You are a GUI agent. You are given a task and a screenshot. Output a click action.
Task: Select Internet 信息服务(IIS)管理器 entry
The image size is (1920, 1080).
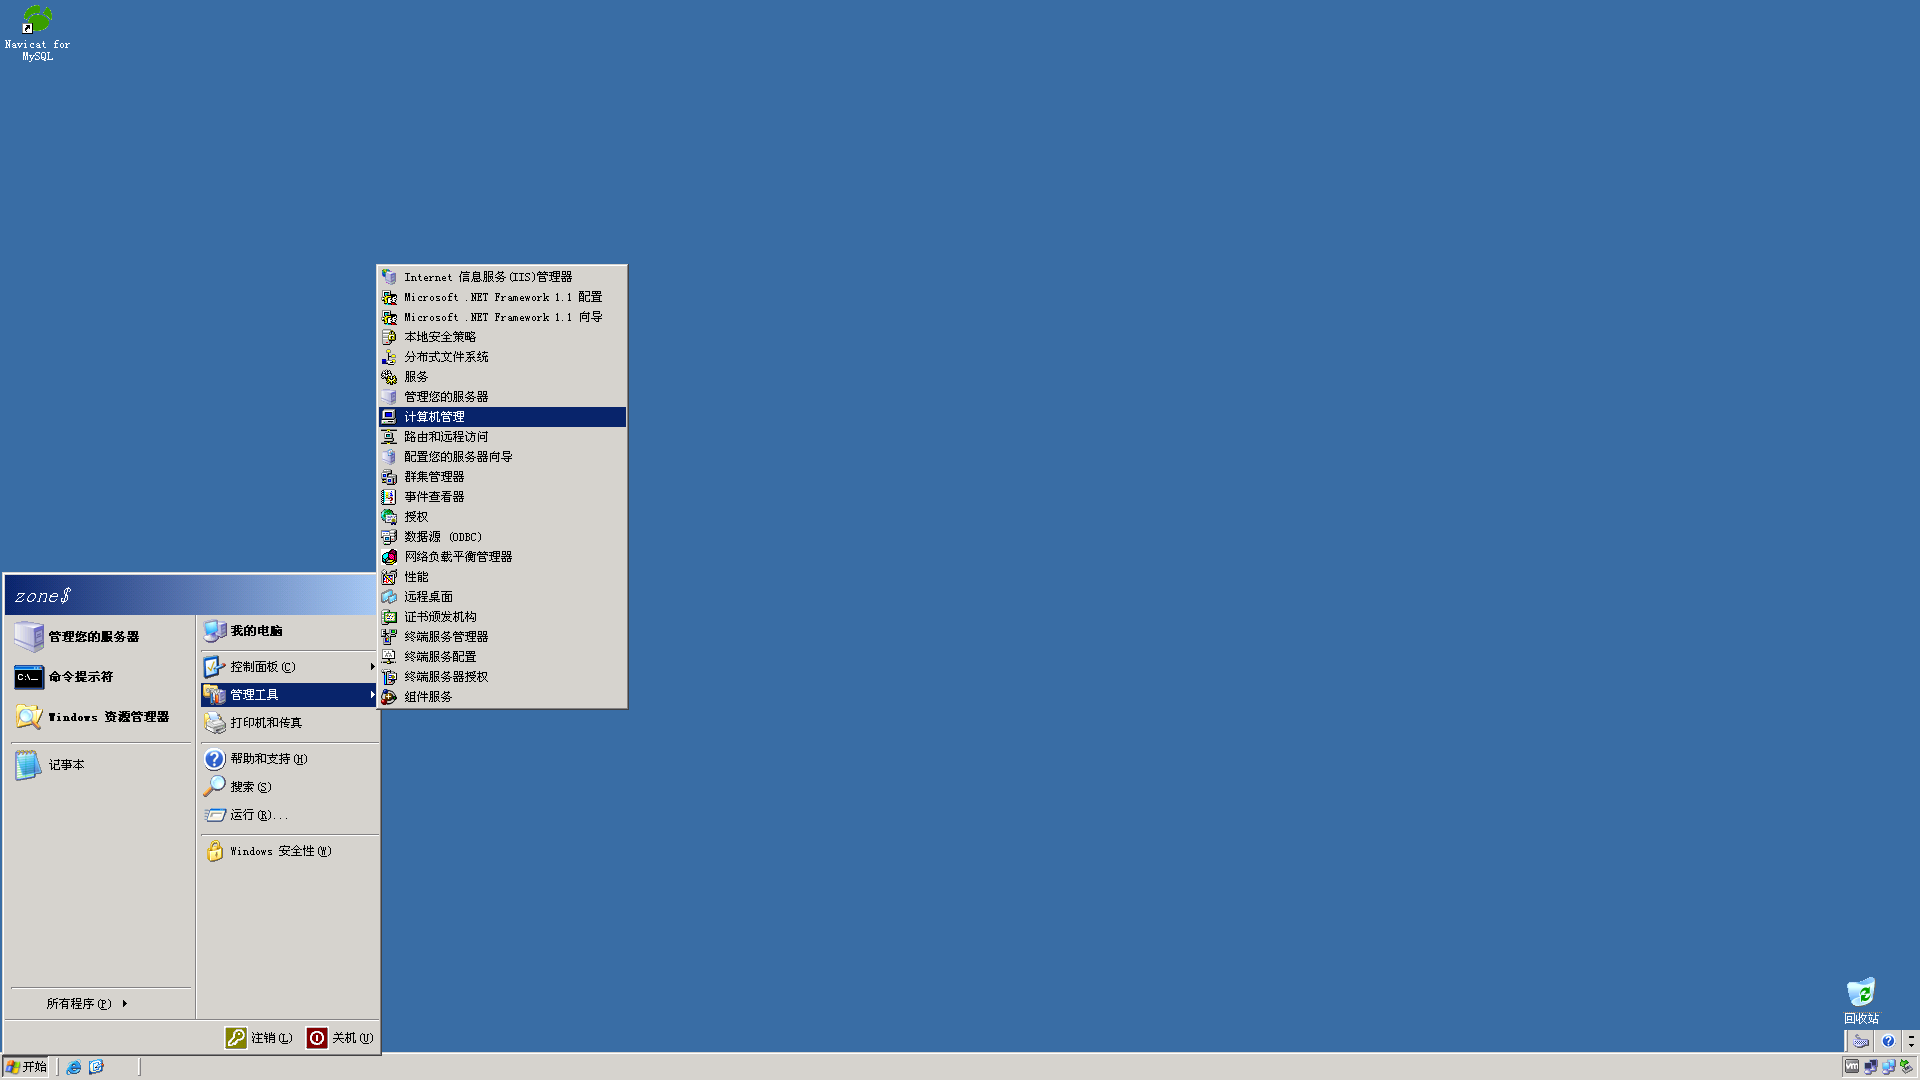pos(488,277)
